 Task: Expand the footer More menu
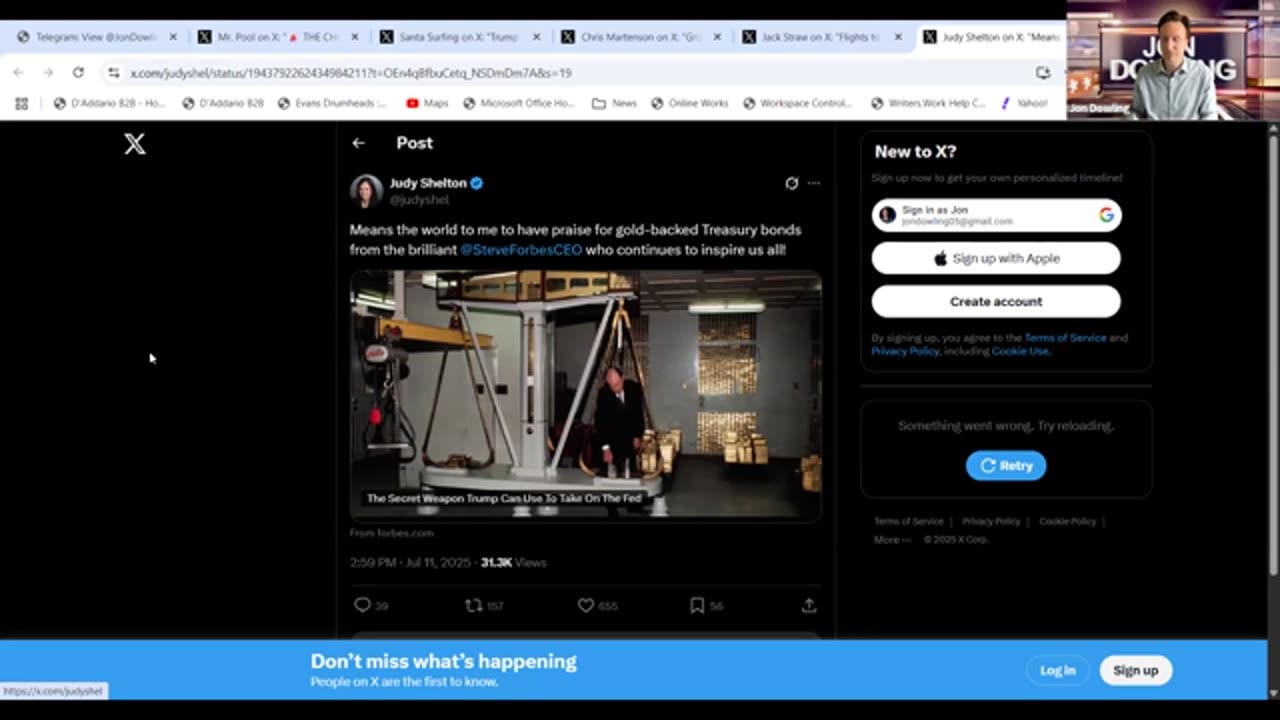coord(892,540)
